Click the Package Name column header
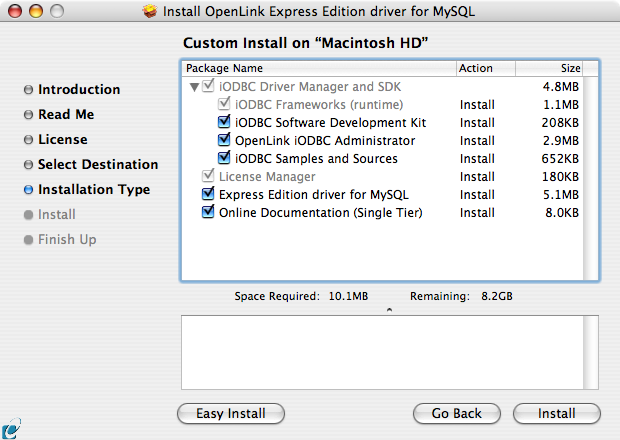 coord(319,68)
